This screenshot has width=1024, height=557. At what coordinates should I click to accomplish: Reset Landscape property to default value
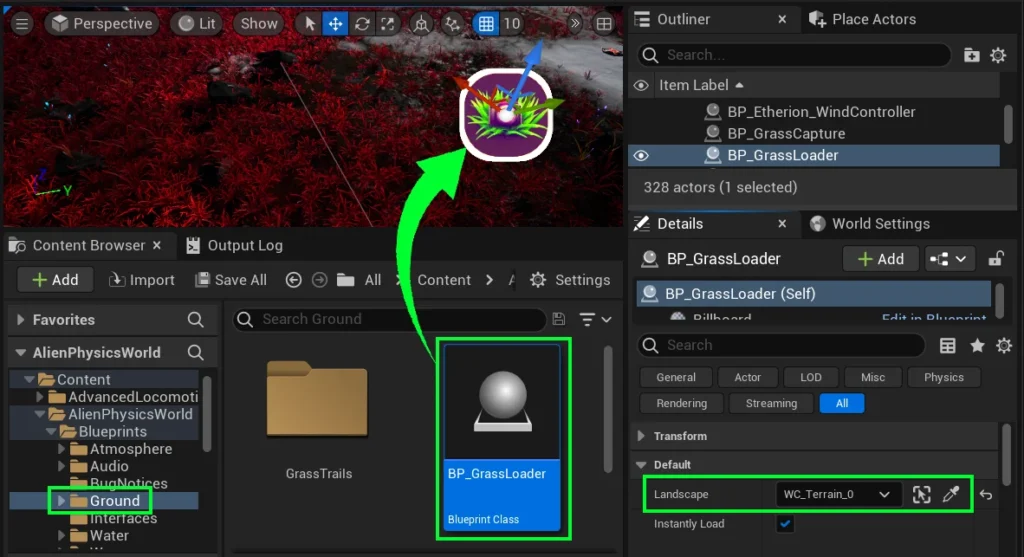986,495
